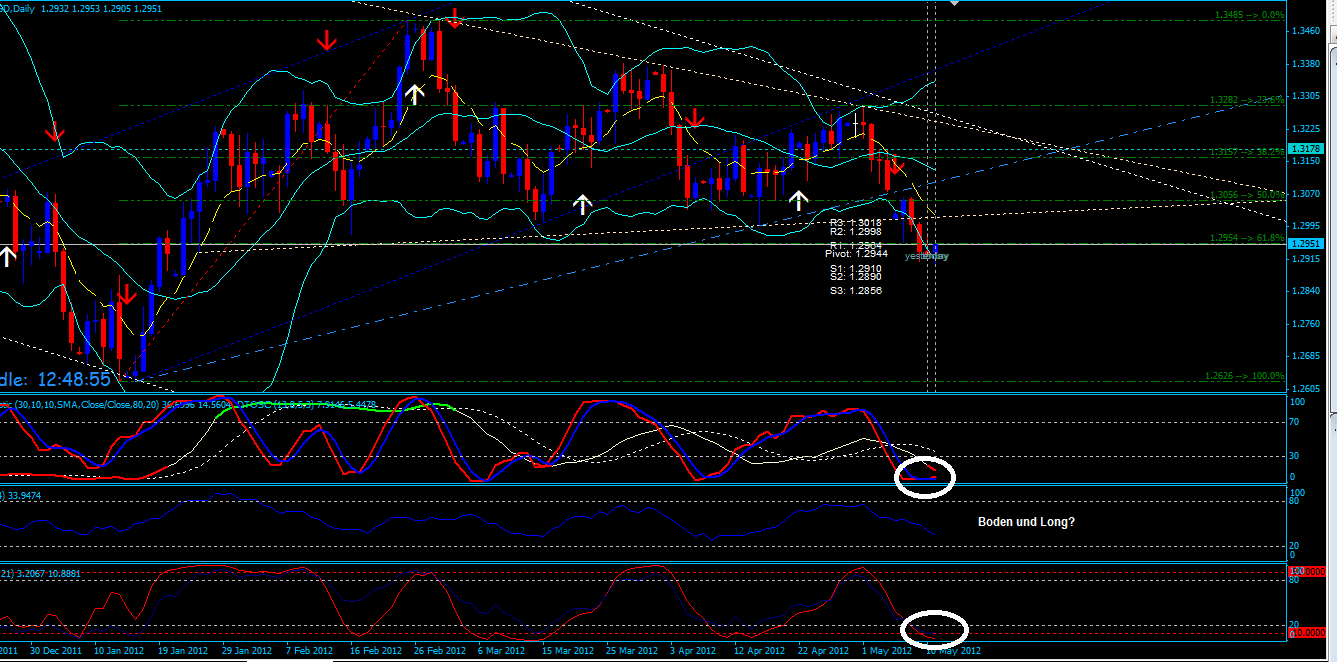Click the 'yesterday' label on the chart

pos(927,256)
